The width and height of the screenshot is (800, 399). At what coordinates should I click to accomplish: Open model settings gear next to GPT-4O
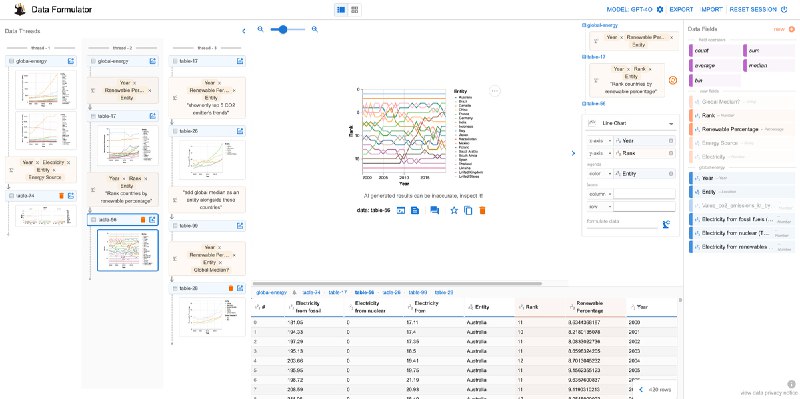[x=660, y=9]
